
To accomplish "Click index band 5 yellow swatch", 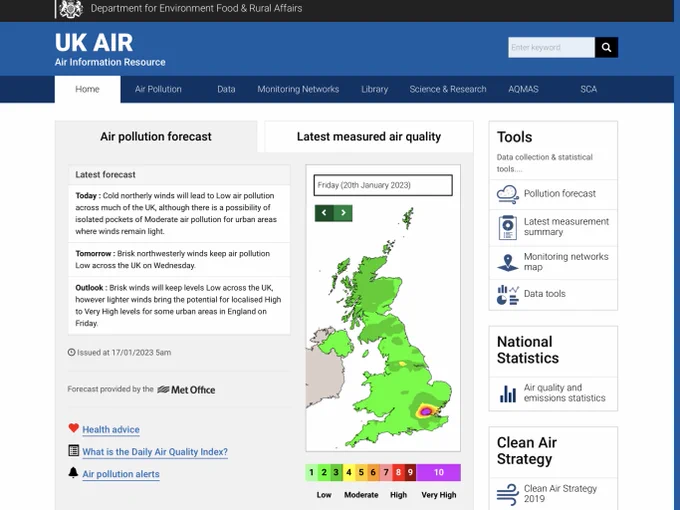I will pyautogui.click(x=361, y=472).
